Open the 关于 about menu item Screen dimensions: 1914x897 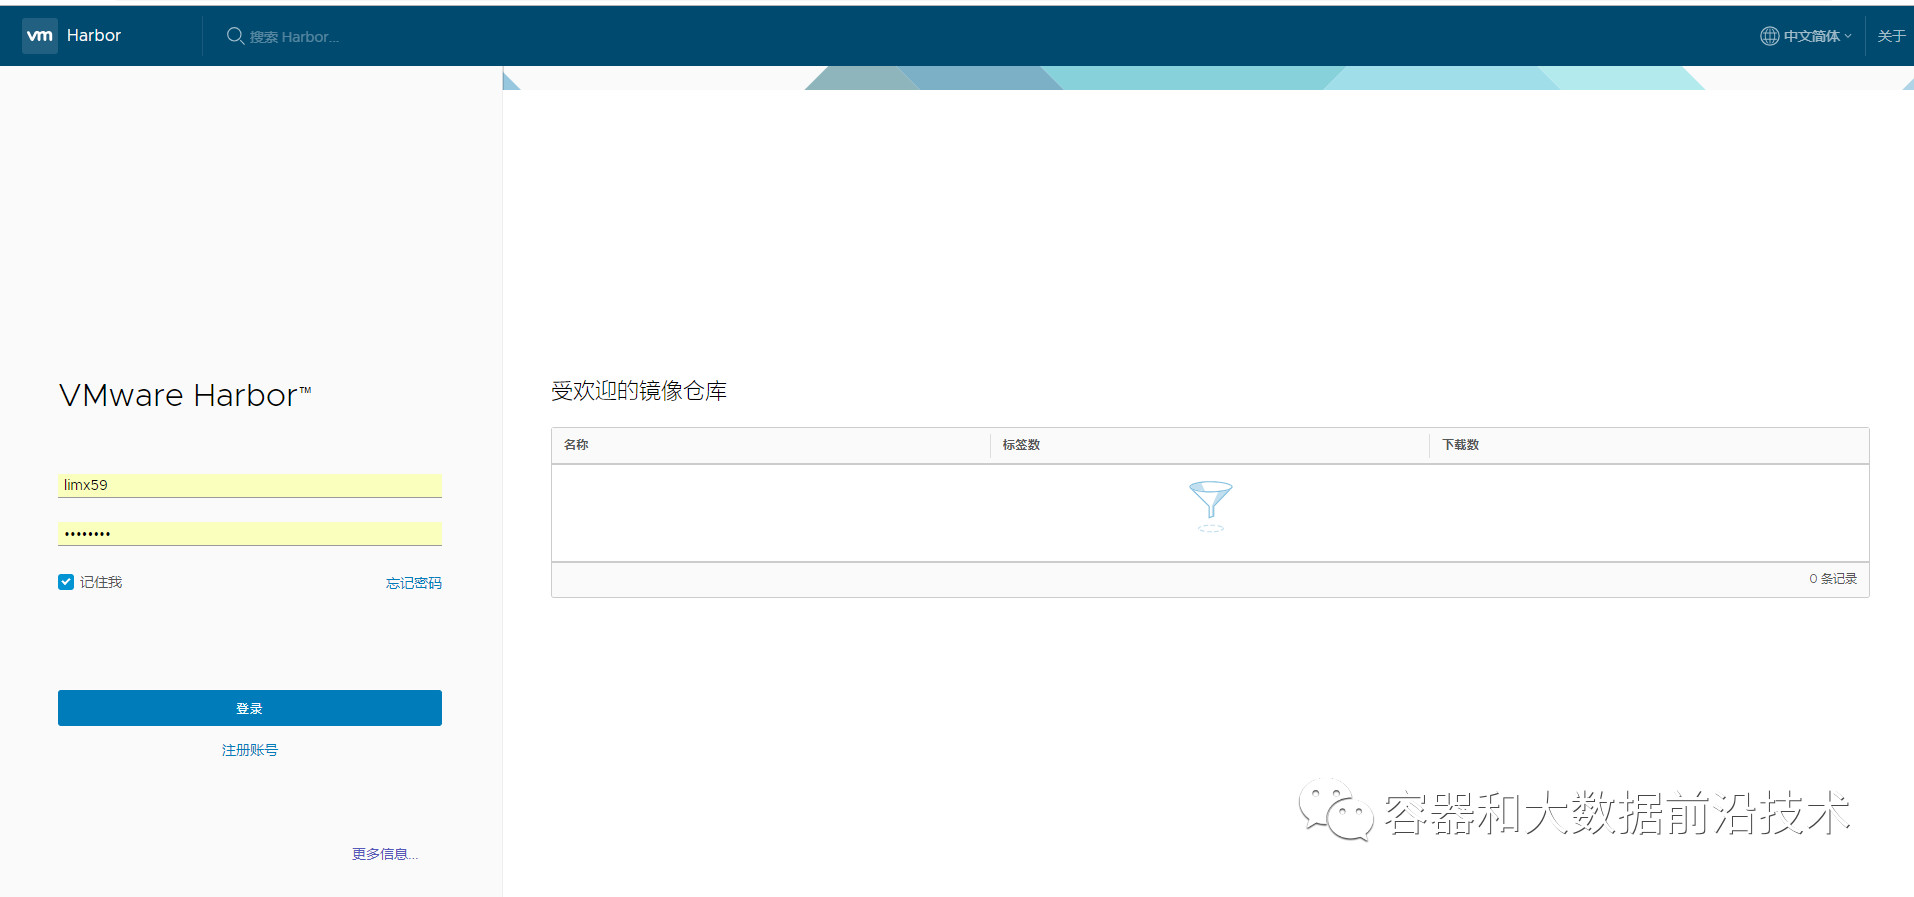click(x=1890, y=36)
